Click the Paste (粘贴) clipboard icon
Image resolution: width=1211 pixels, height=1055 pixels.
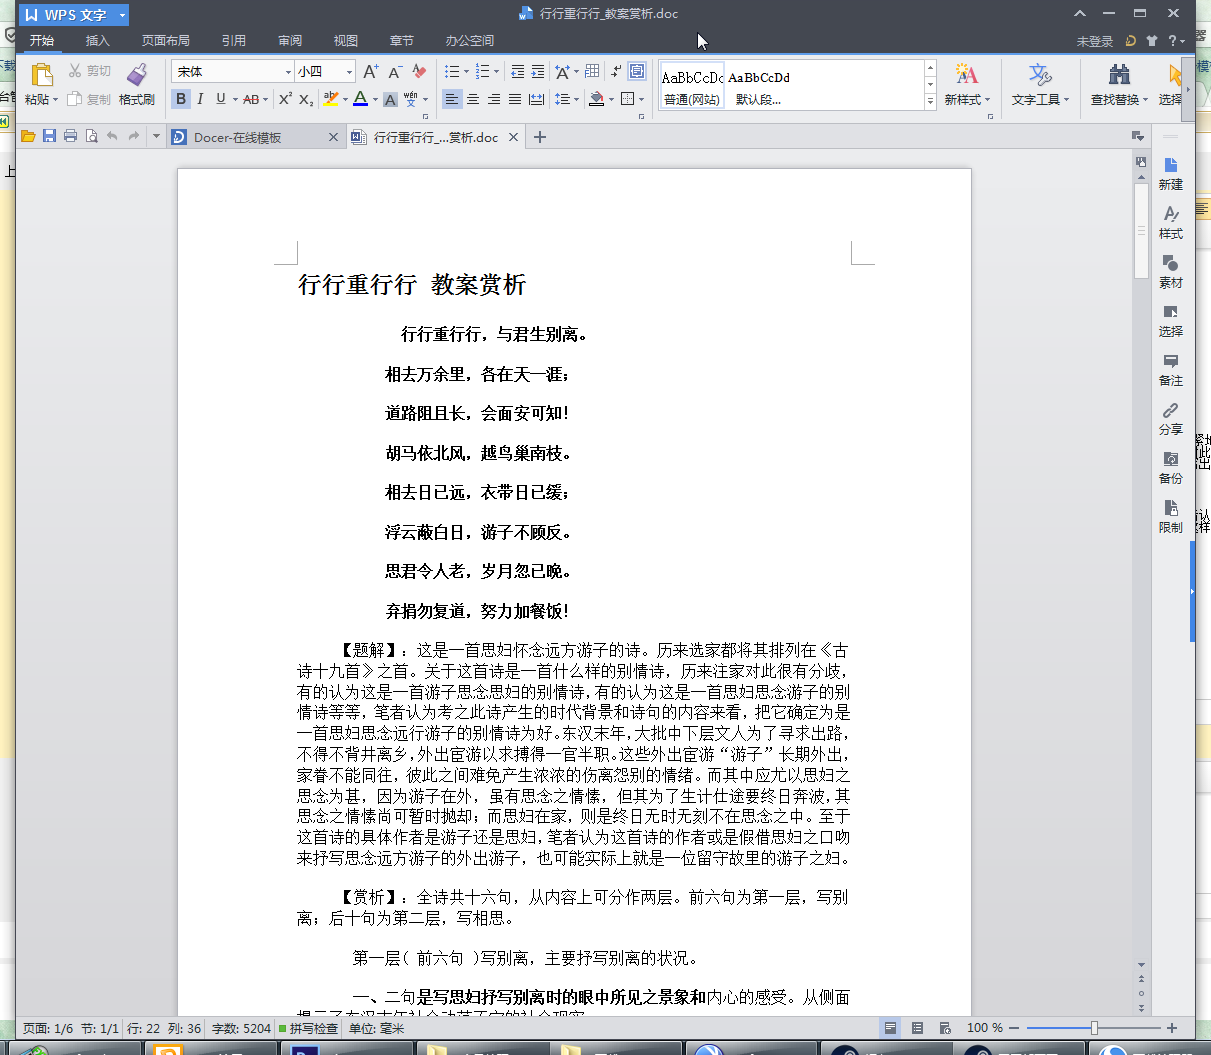(x=41, y=74)
